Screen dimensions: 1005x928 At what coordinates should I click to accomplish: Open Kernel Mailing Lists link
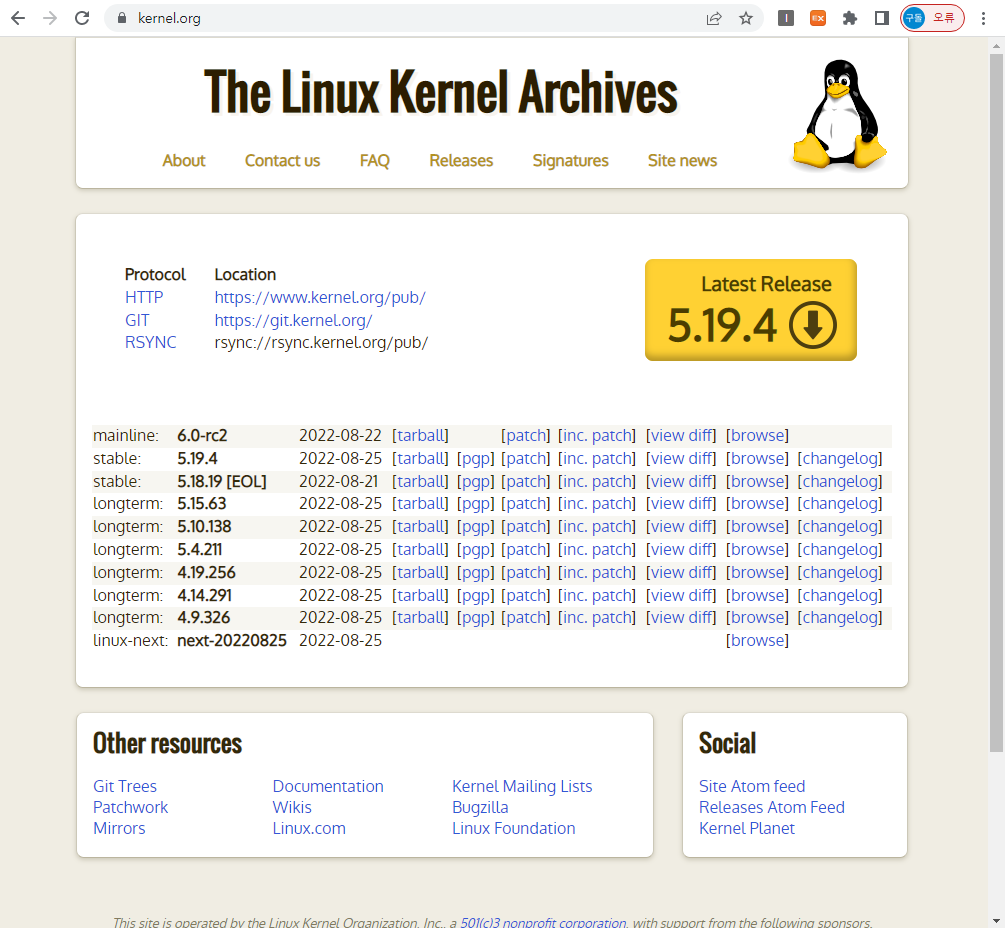click(522, 786)
